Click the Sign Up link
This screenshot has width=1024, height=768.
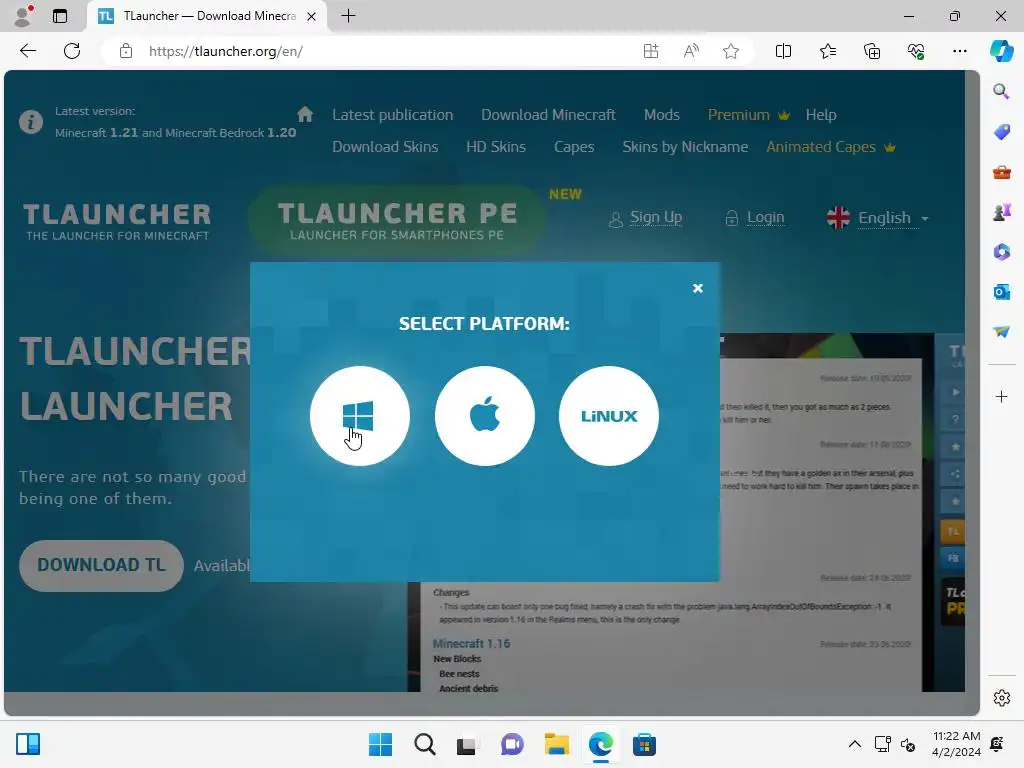645,217
